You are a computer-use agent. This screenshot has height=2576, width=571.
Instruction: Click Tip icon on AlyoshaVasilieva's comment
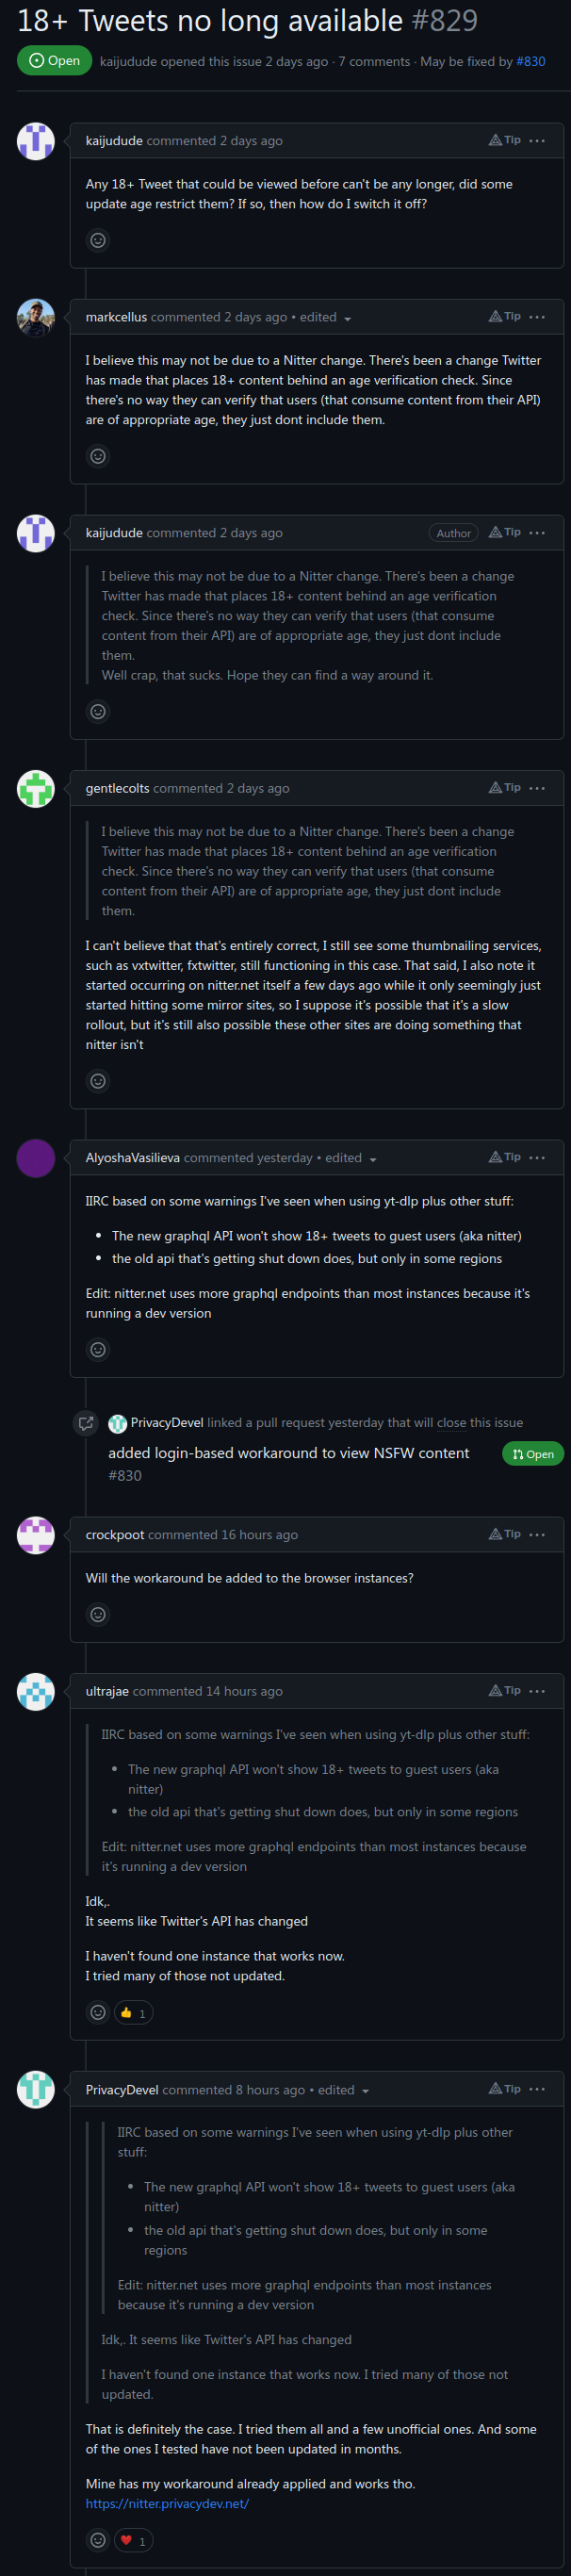click(x=504, y=1157)
